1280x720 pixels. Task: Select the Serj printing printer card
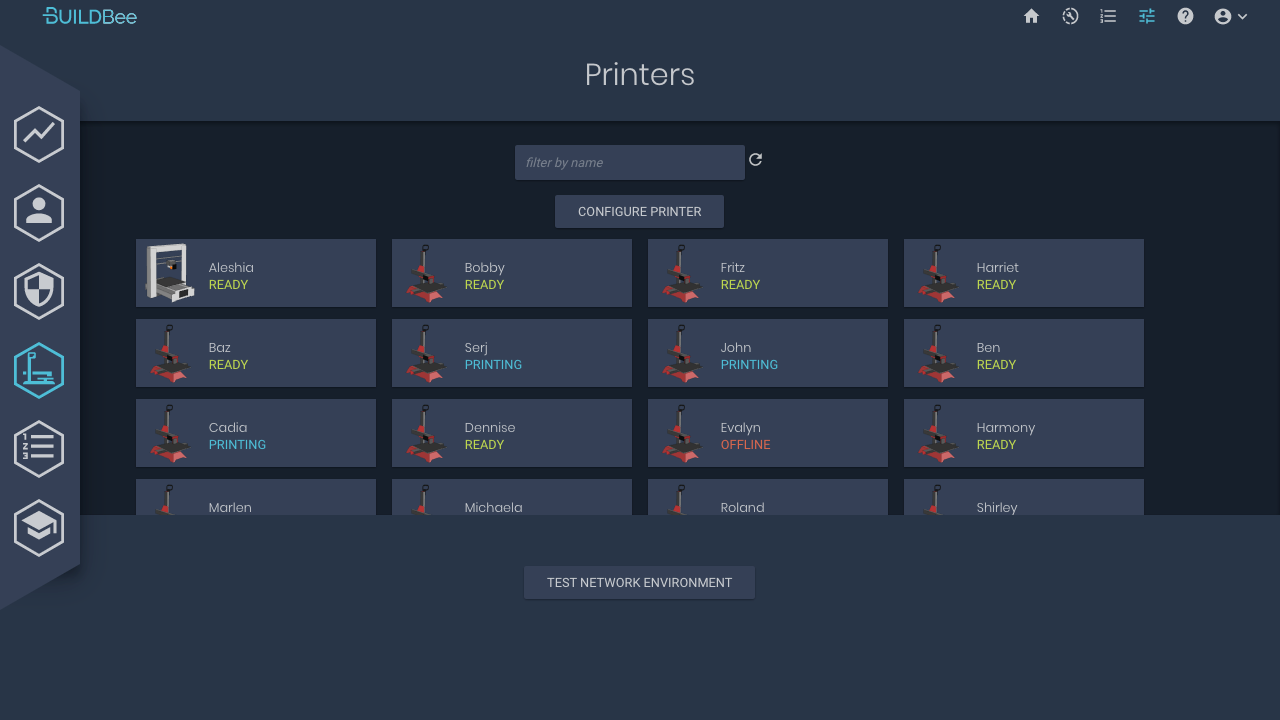click(512, 353)
